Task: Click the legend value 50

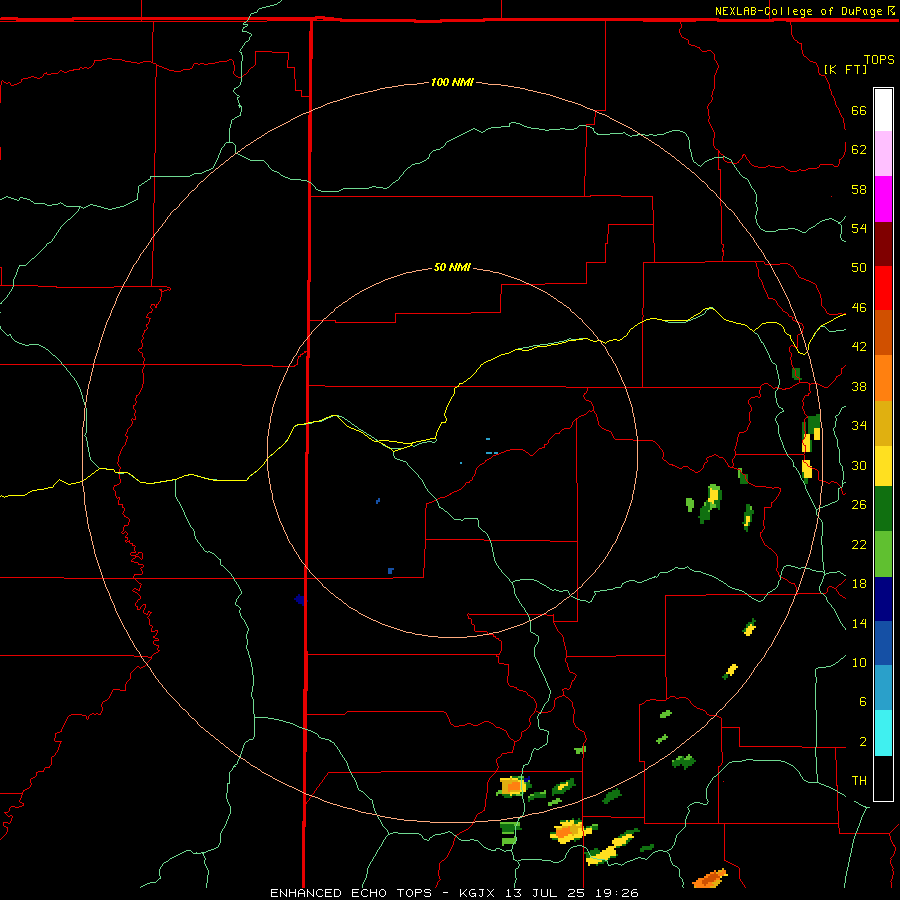Action: 859,267
